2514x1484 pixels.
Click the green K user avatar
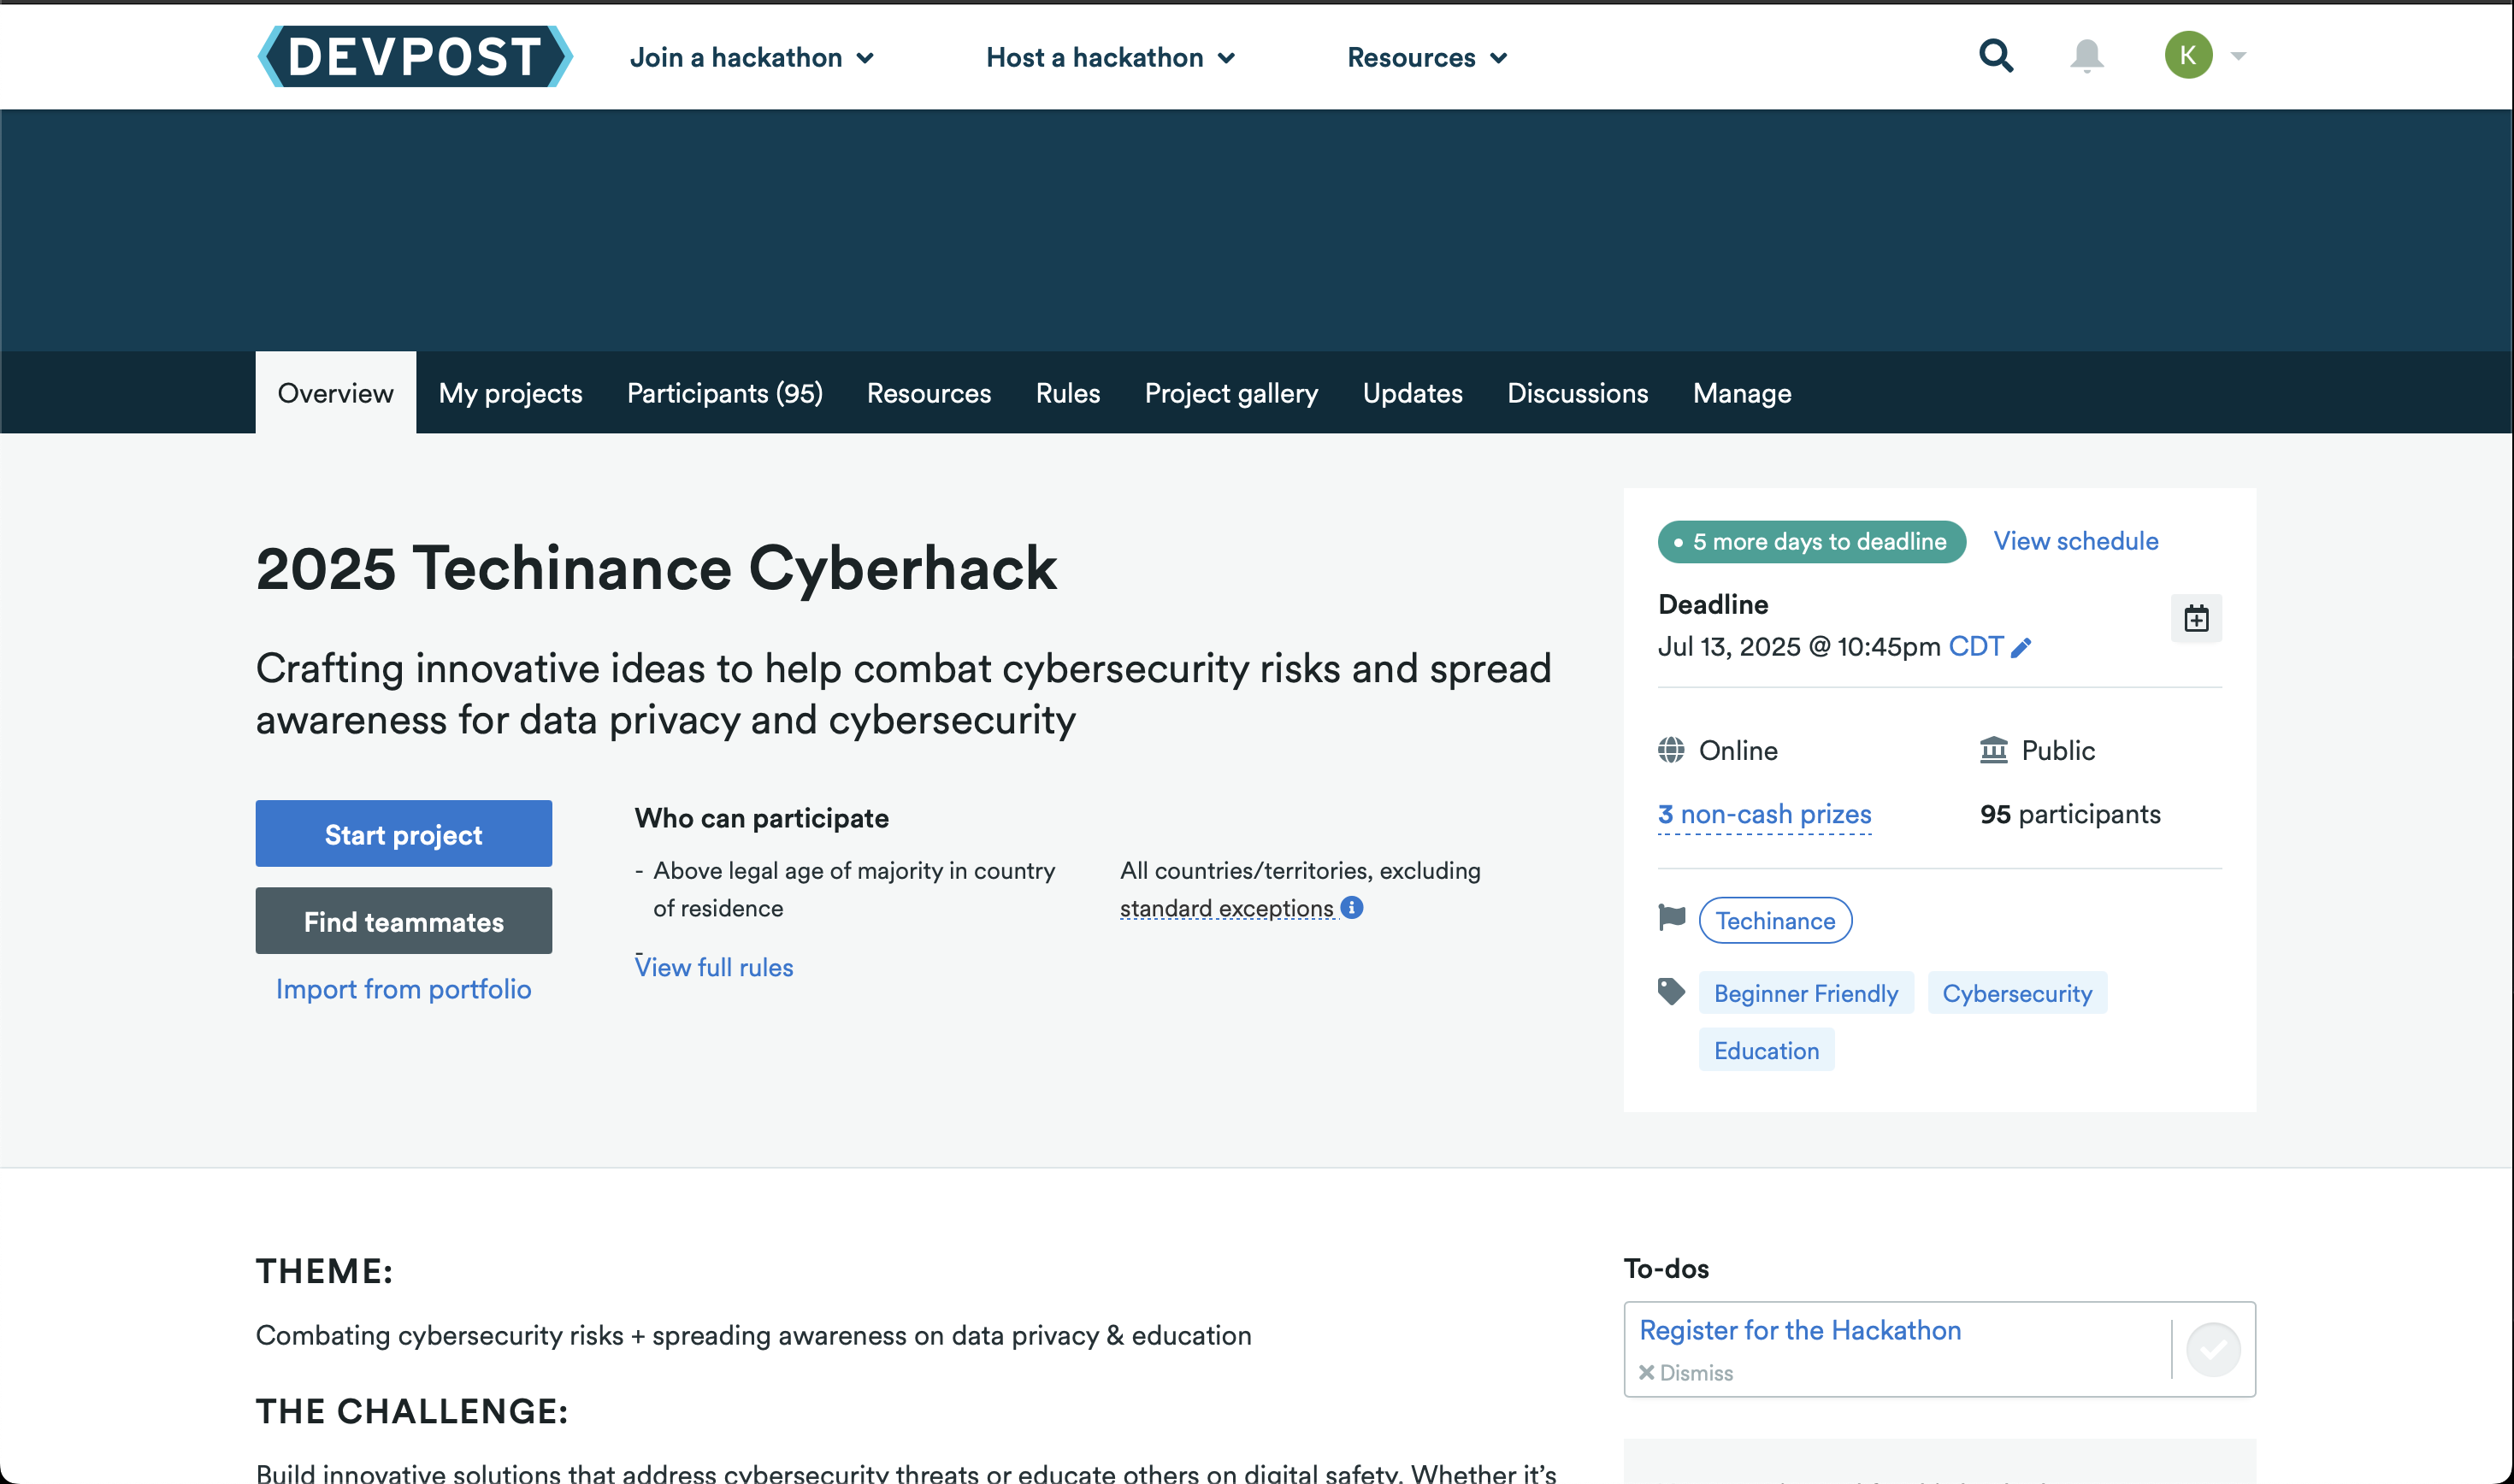(2187, 56)
